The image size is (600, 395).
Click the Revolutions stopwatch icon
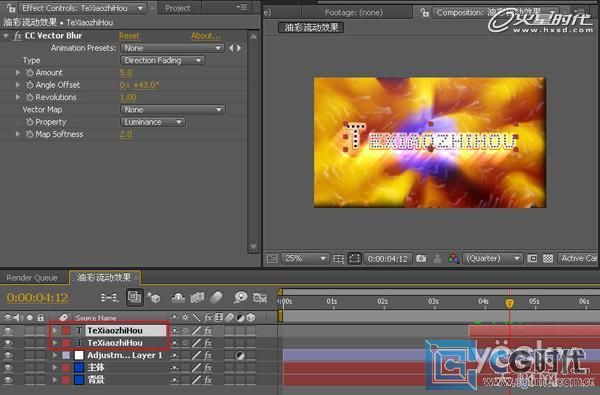click(x=29, y=97)
